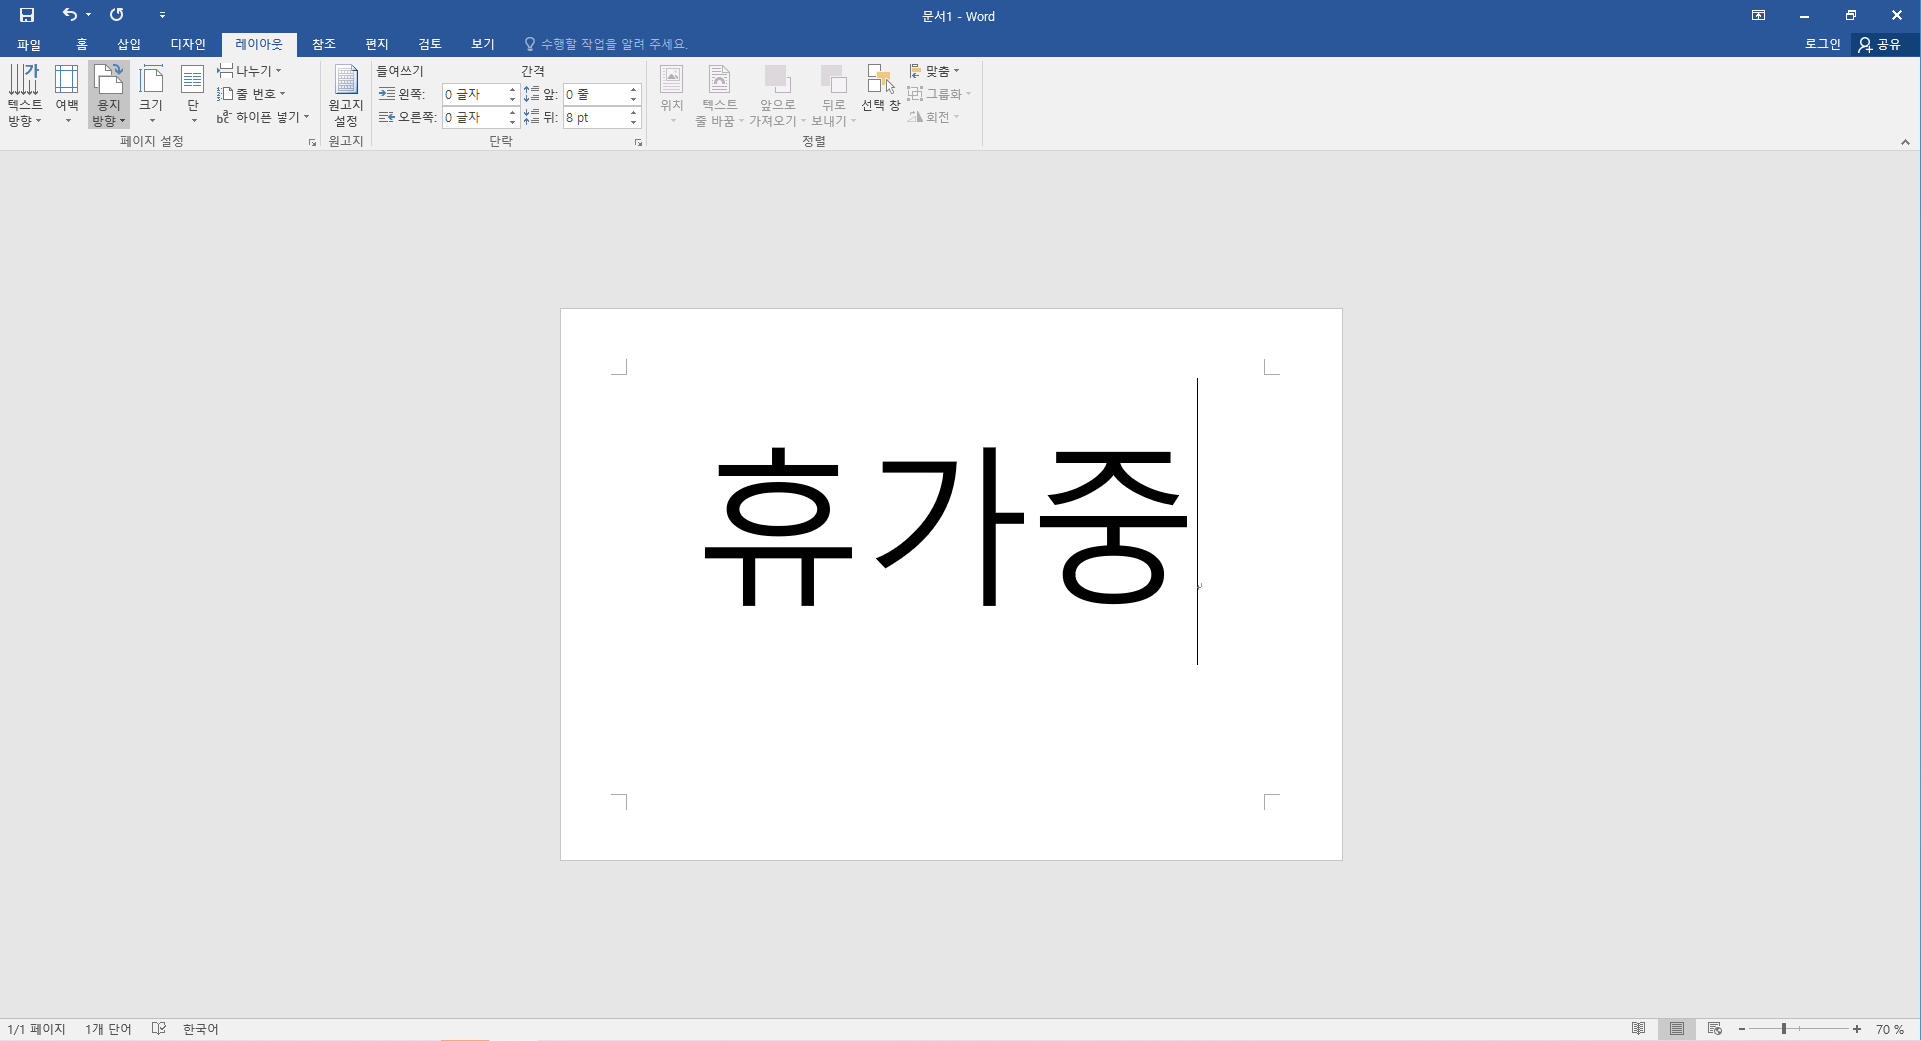Open the 그룹화 (Group) dropdown
The image size is (1921, 1041).
(939, 94)
